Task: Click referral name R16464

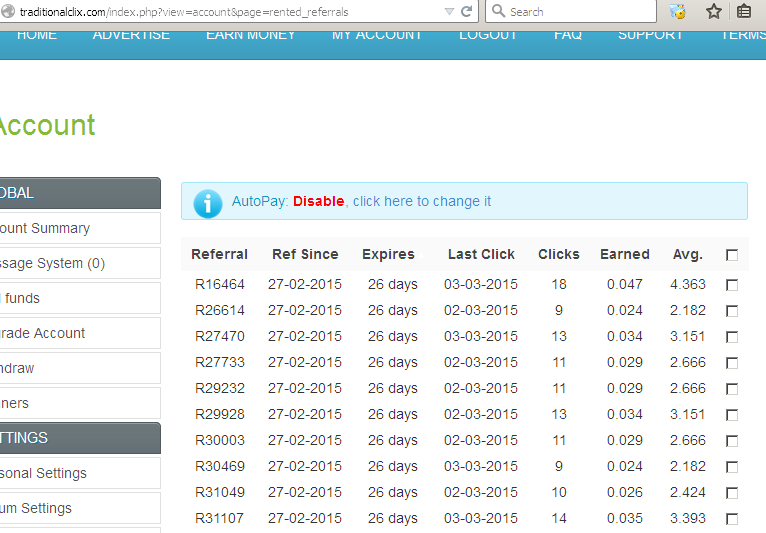Action: (x=219, y=284)
